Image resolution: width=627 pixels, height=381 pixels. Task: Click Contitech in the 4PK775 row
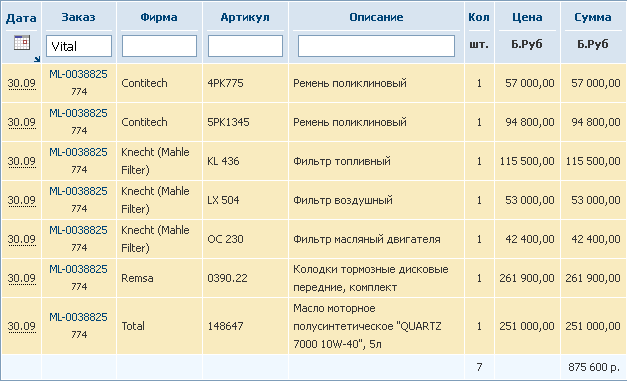[x=144, y=83]
